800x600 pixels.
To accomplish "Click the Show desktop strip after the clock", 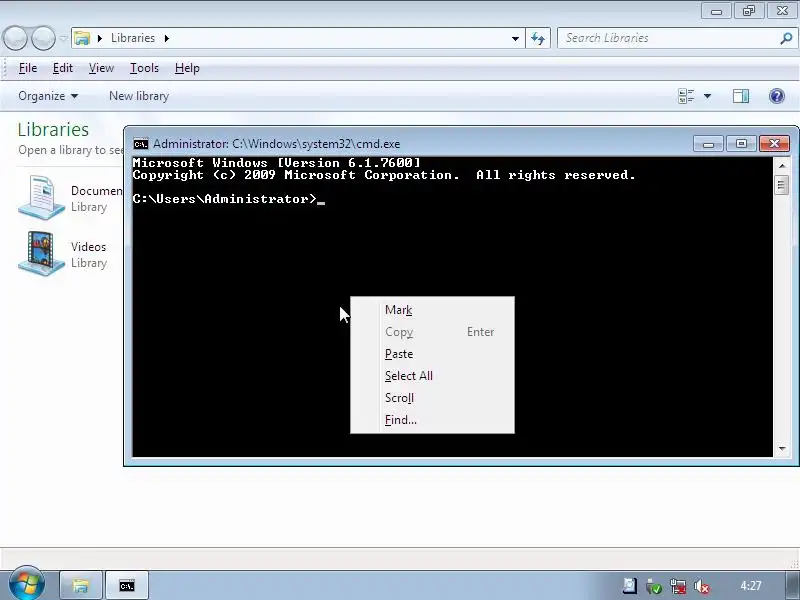I will (x=793, y=585).
